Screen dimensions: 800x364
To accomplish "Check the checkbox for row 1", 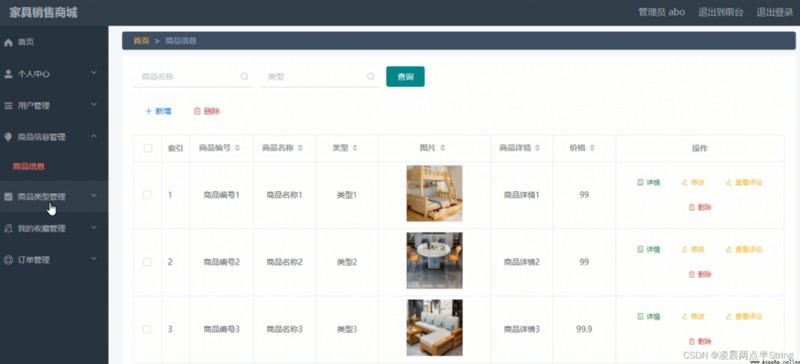I will tap(147, 195).
